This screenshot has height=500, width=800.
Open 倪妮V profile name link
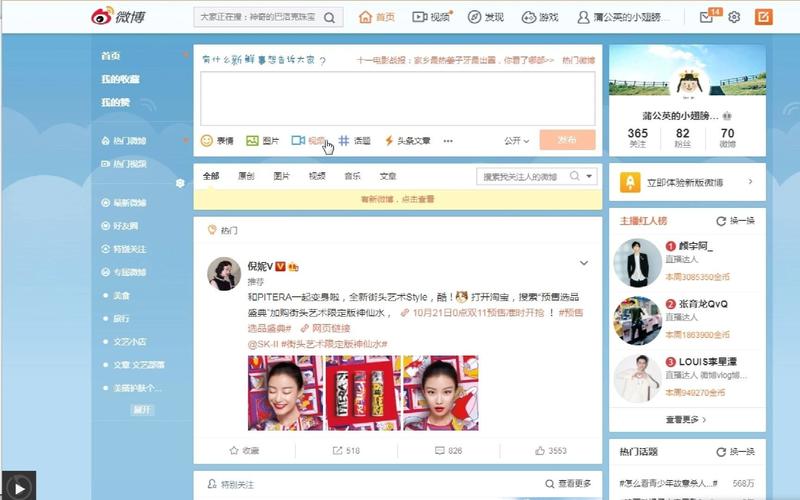tap(260, 266)
